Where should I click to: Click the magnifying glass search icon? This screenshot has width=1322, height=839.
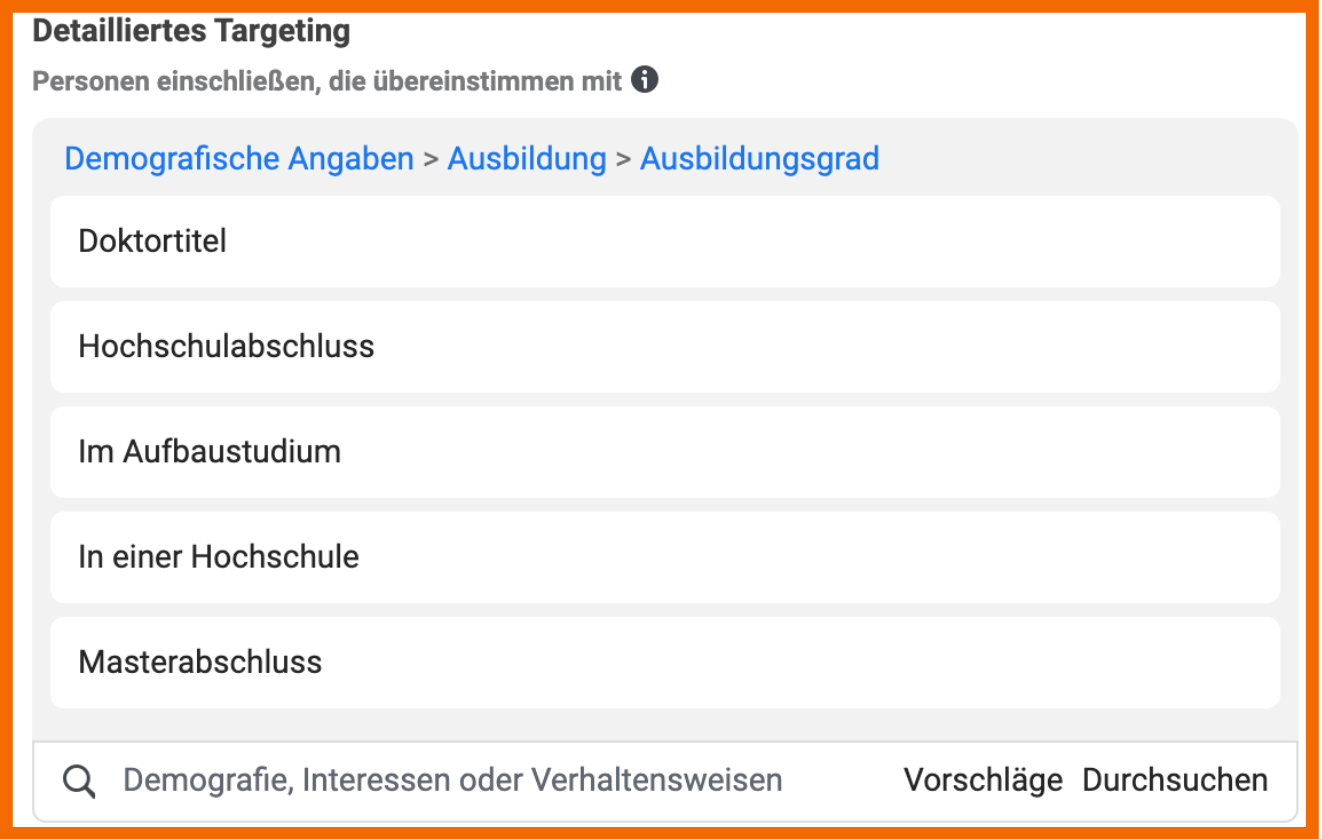pos(79,781)
